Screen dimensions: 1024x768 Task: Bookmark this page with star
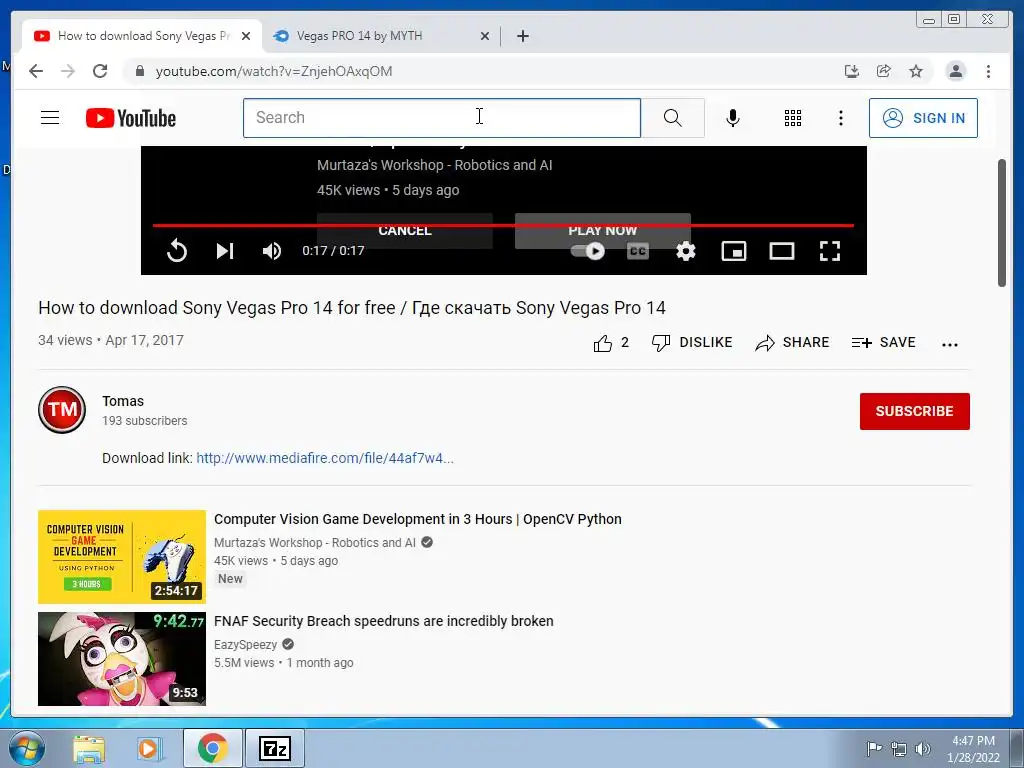[916, 71]
